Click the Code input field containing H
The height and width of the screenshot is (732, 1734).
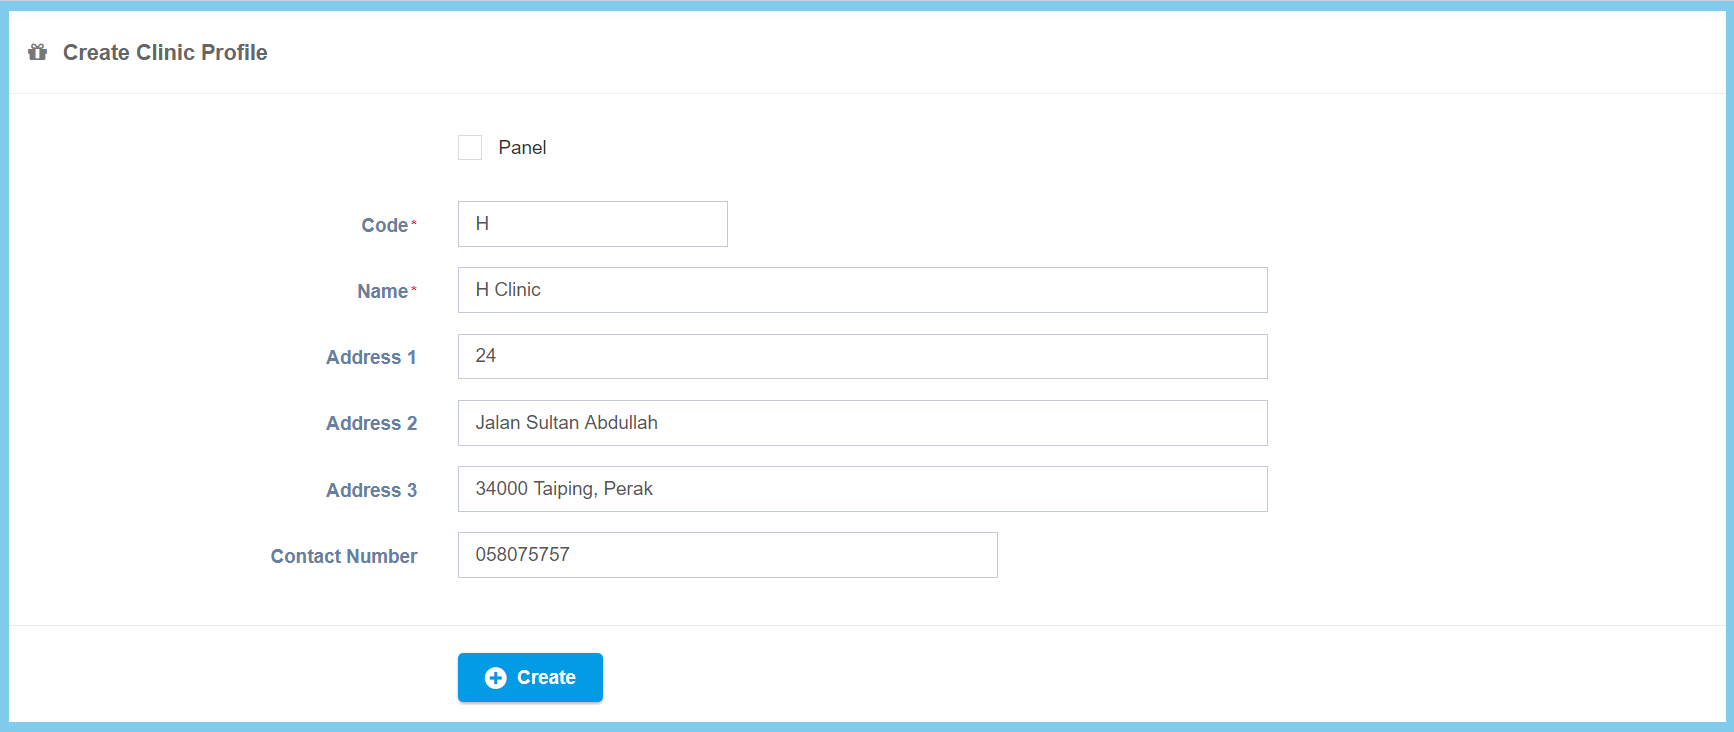(x=592, y=224)
